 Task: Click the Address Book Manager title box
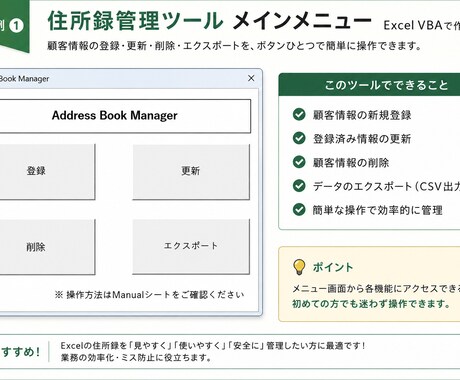(125, 116)
